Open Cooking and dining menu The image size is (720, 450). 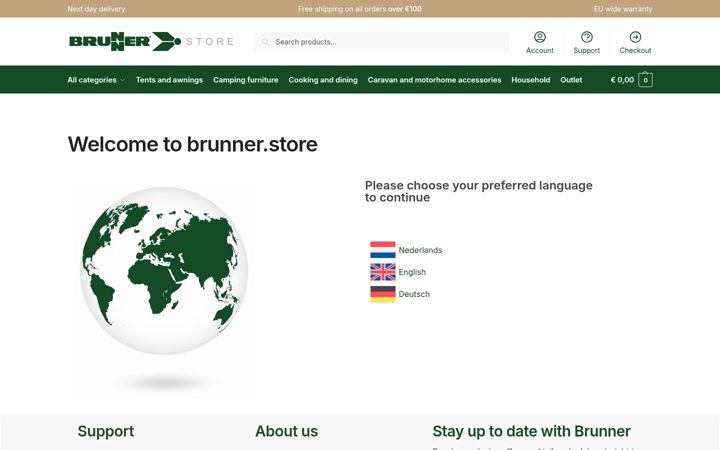(x=323, y=80)
